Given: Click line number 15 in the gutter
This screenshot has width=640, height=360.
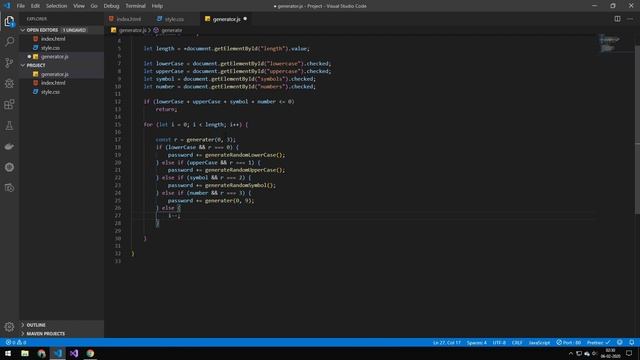Looking at the screenshot, I should pos(118,124).
